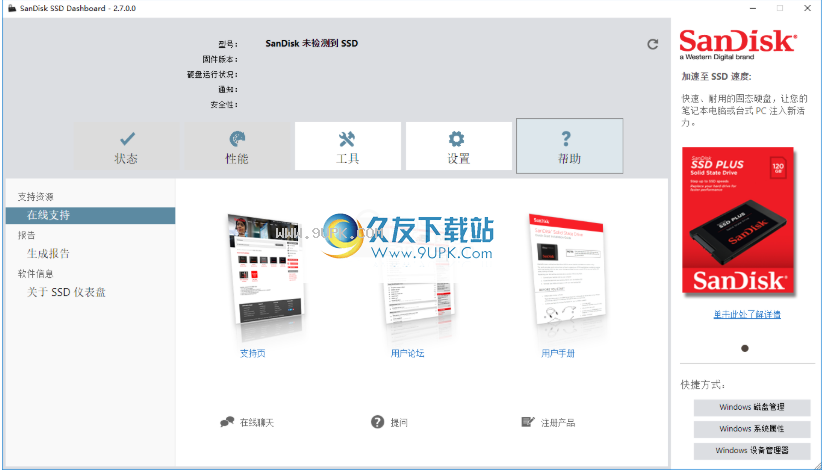Click the 报告 sidebar heading
The width and height of the screenshot is (823, 472).
(27, 235)
